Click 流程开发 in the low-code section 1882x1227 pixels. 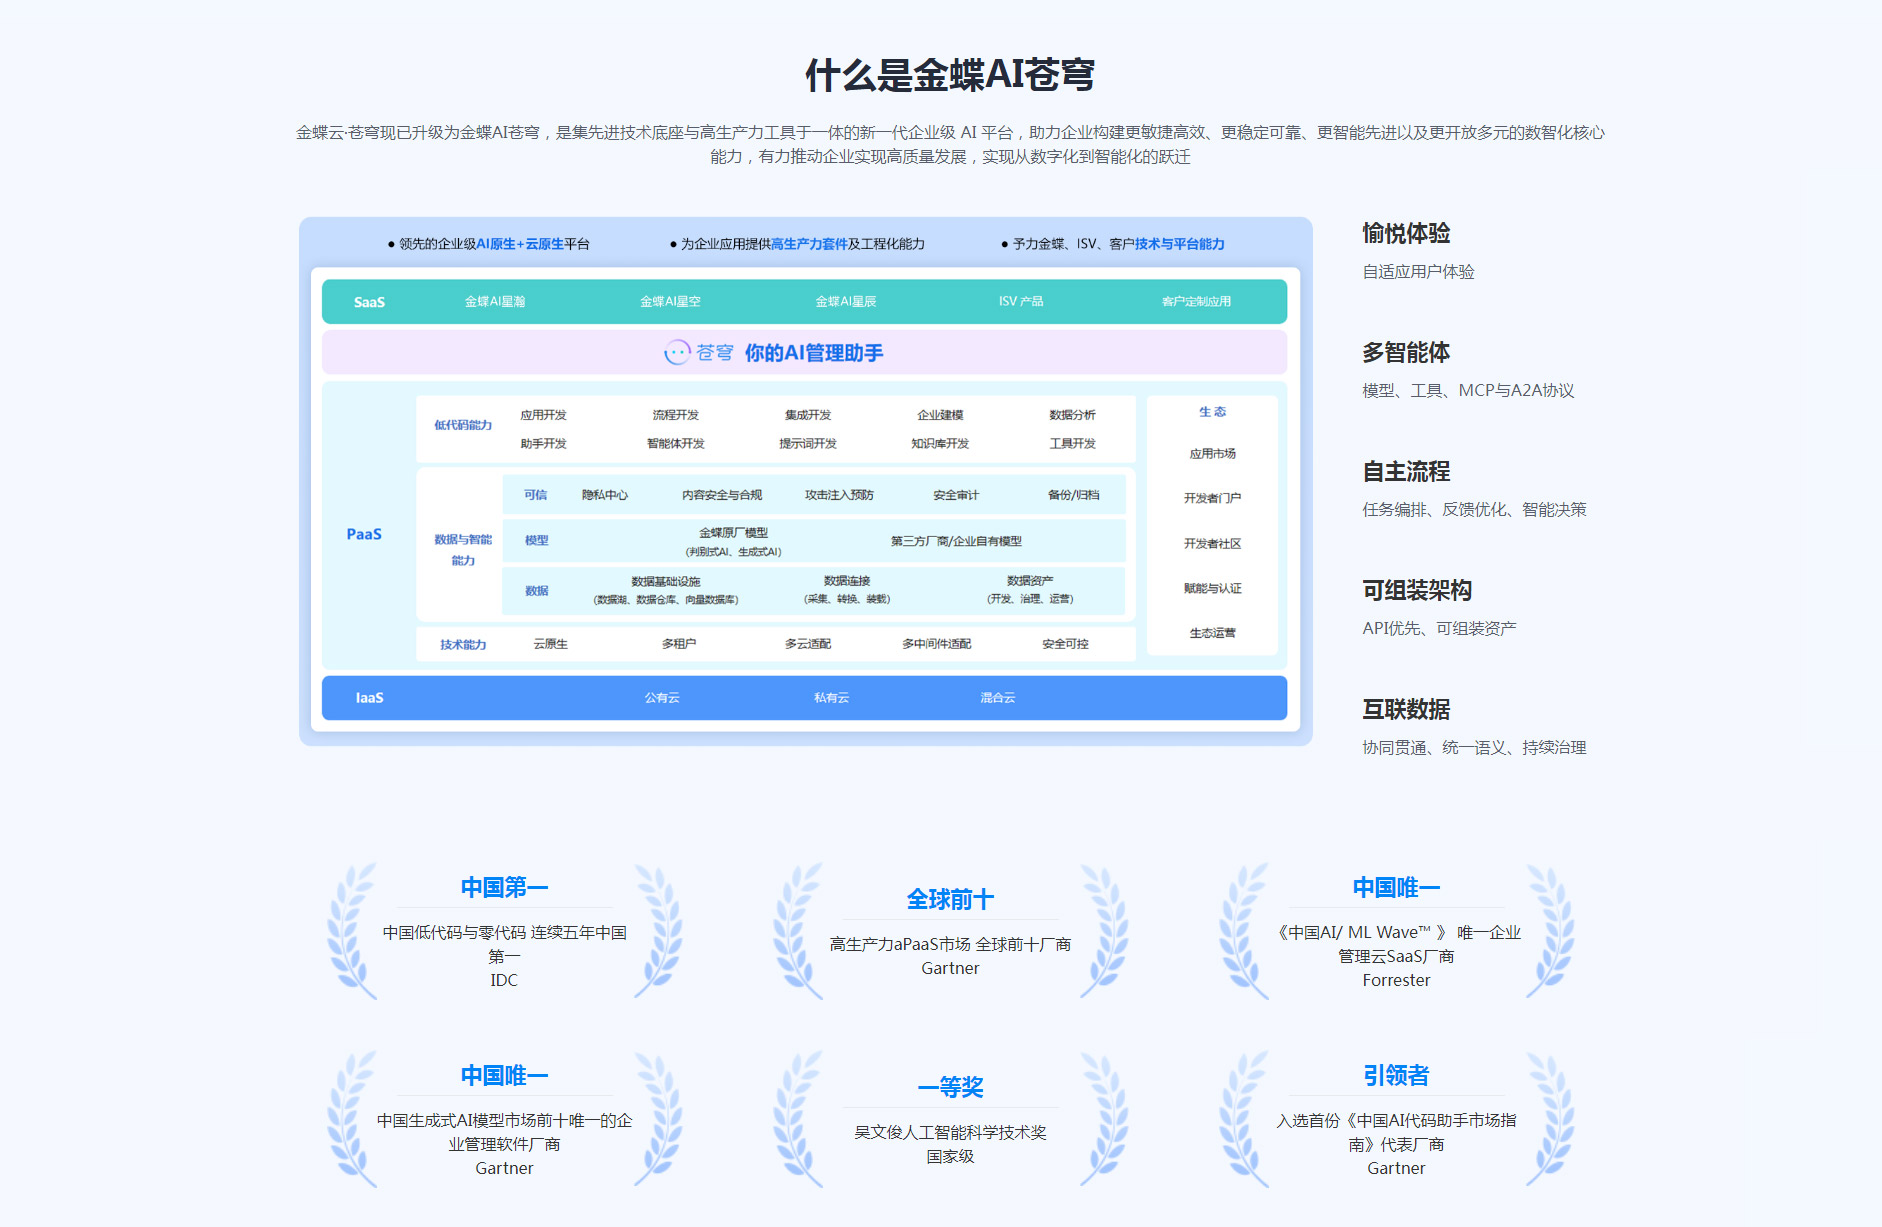tap(676, 415)
